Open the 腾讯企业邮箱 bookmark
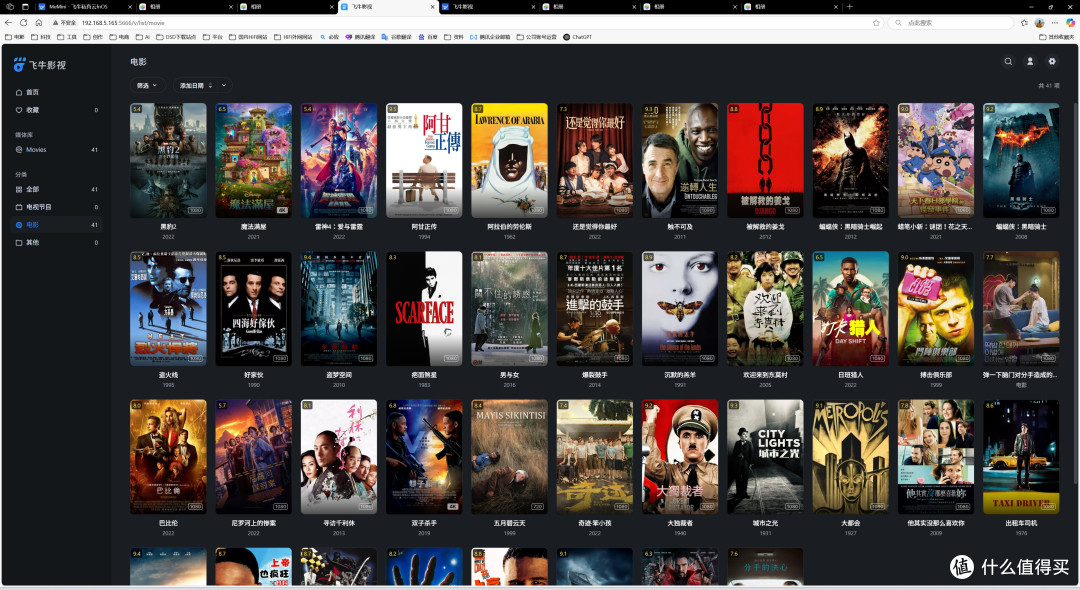This screenshot has width=1080, height=590. click(x=490, y=37)
